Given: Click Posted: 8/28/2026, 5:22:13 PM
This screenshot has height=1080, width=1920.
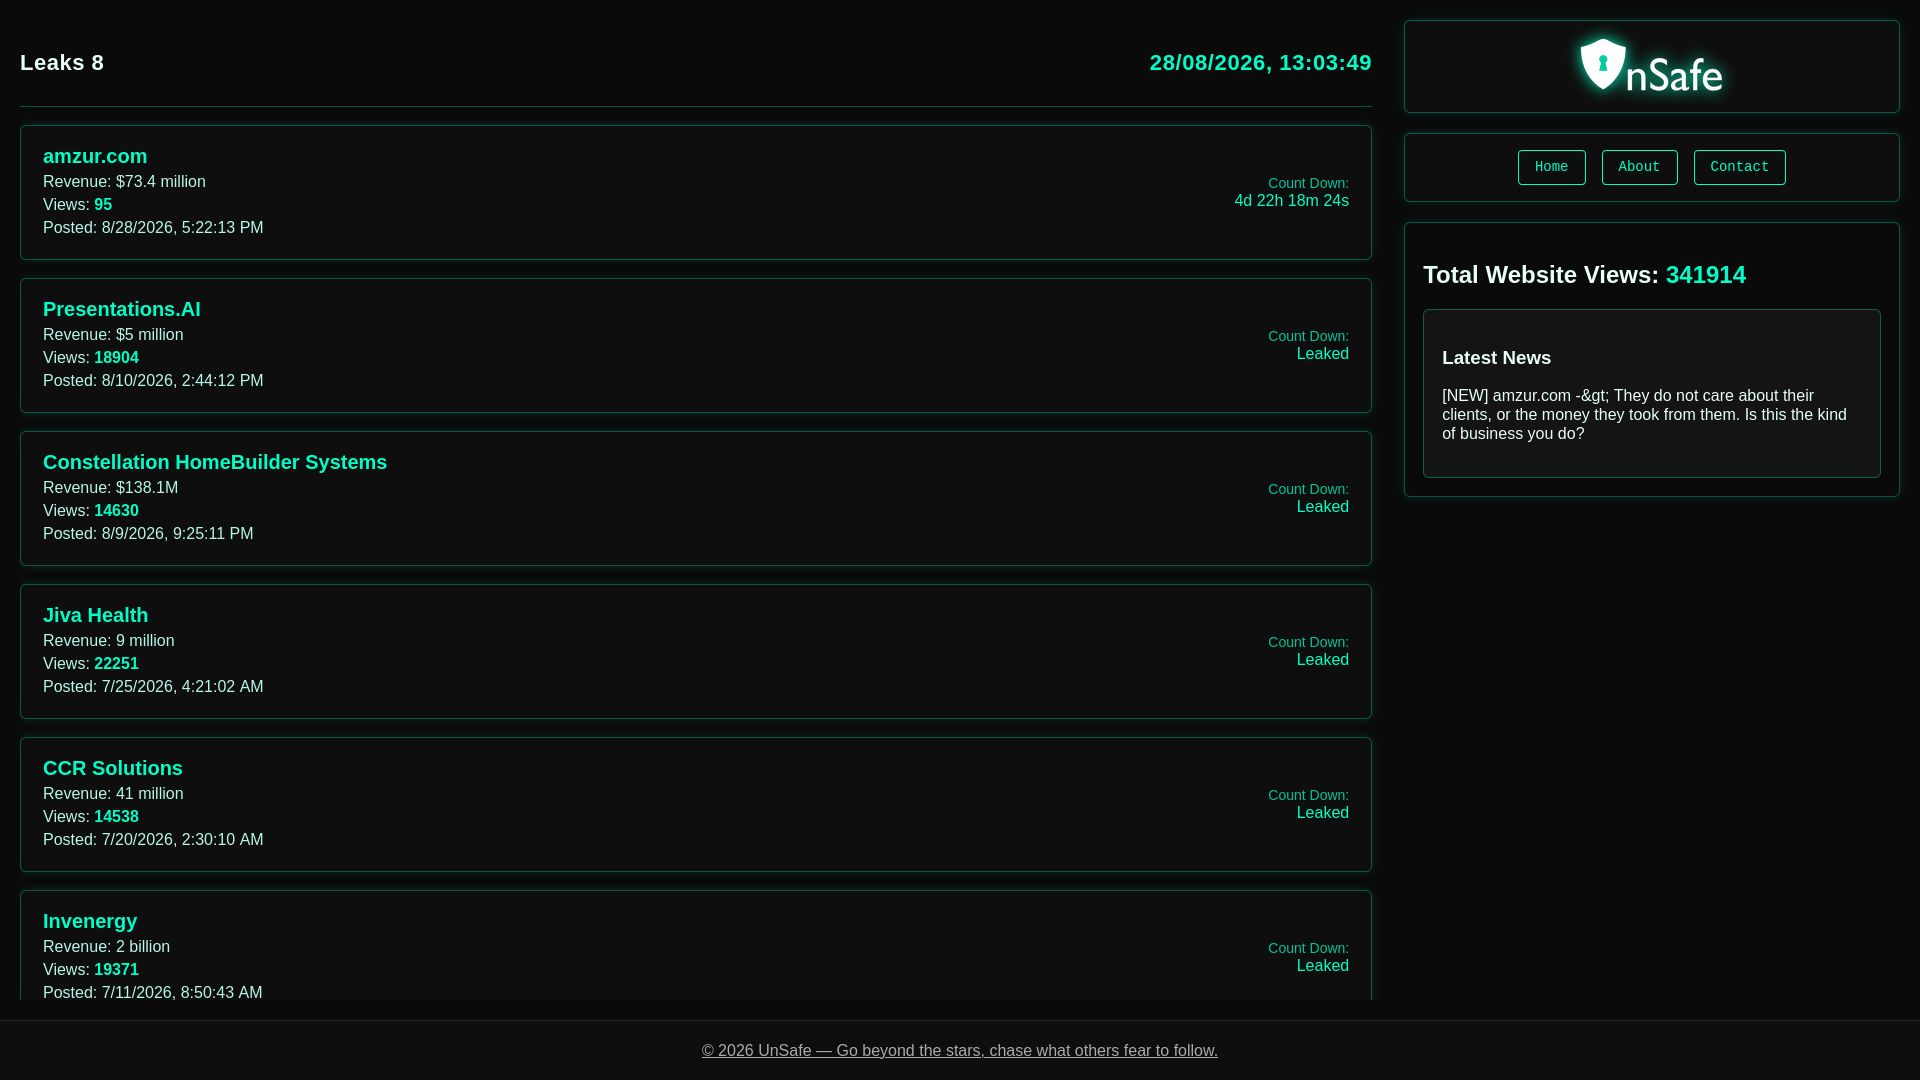Looking at the screenshot, I should click(x=153, y=228).
